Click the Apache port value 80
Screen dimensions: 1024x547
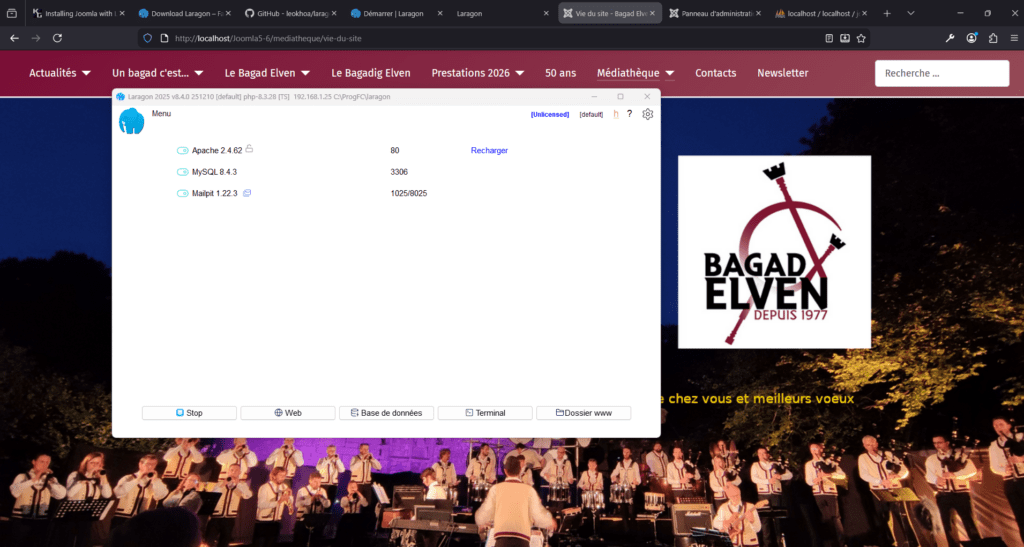click(x=394, y=151)
